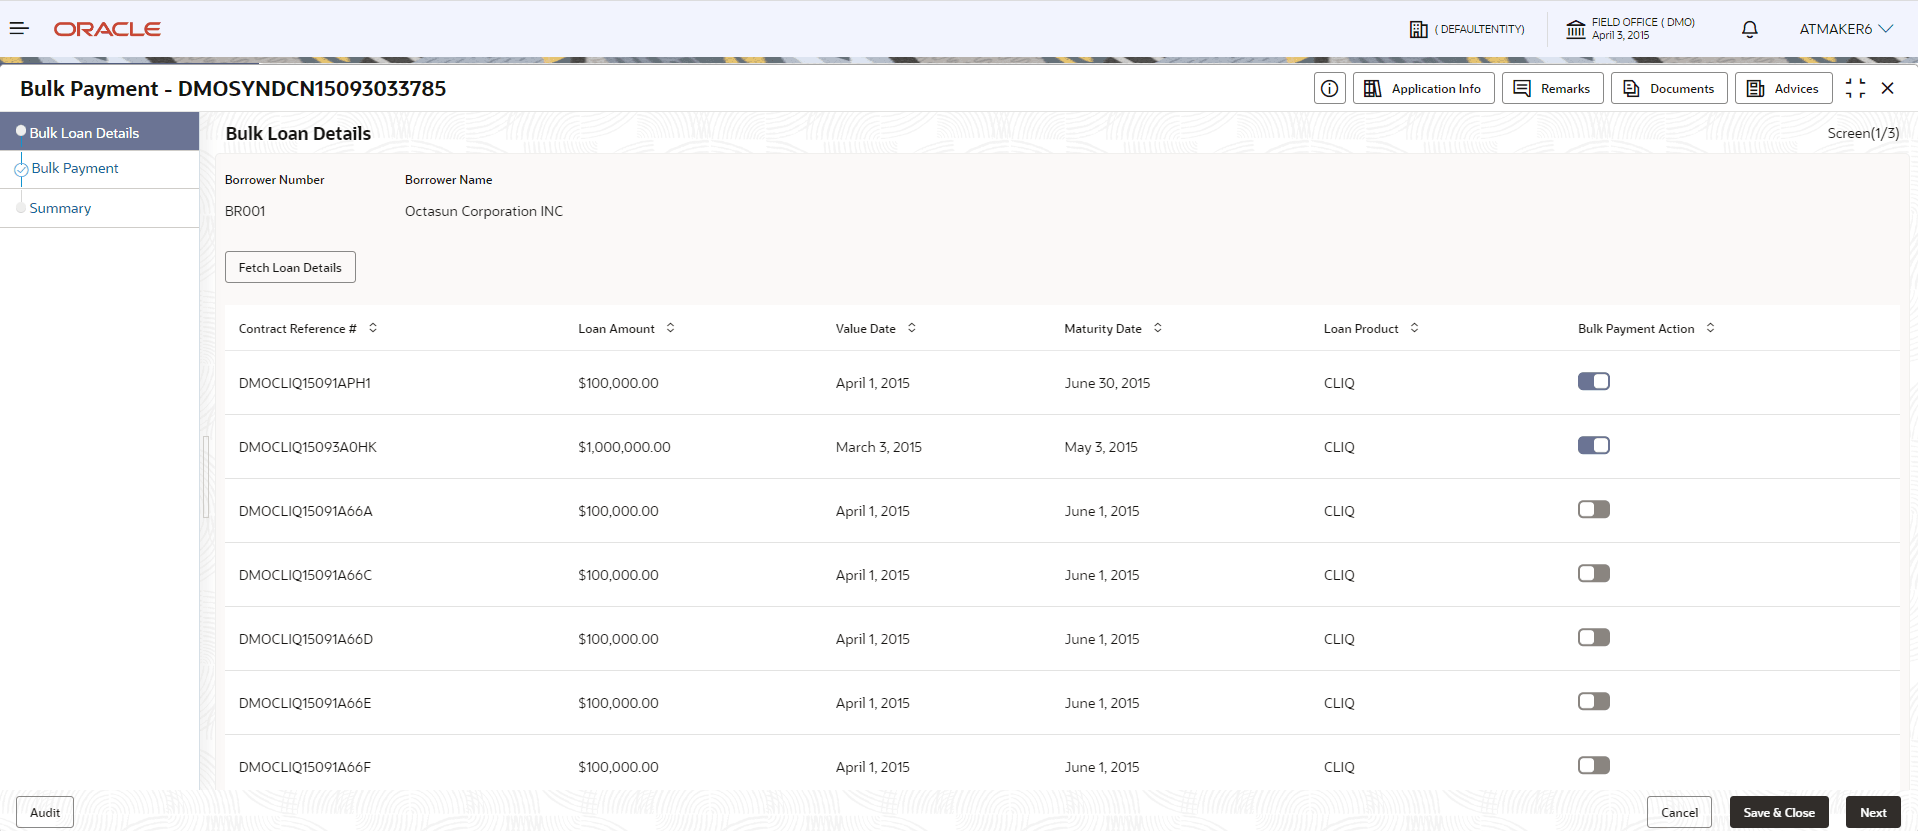The width and height of the screenshot is (1918, 831).
Task: Open the hamburger navigation menu
Action: 19,29
